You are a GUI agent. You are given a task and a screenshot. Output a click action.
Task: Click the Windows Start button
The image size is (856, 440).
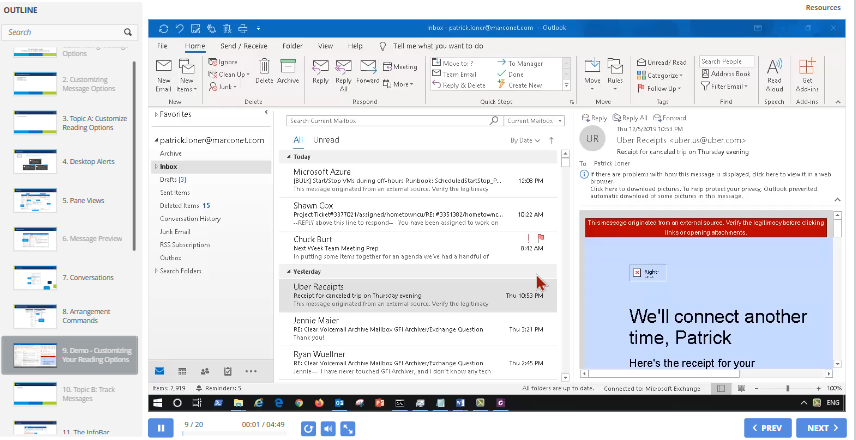pos(158,403)
